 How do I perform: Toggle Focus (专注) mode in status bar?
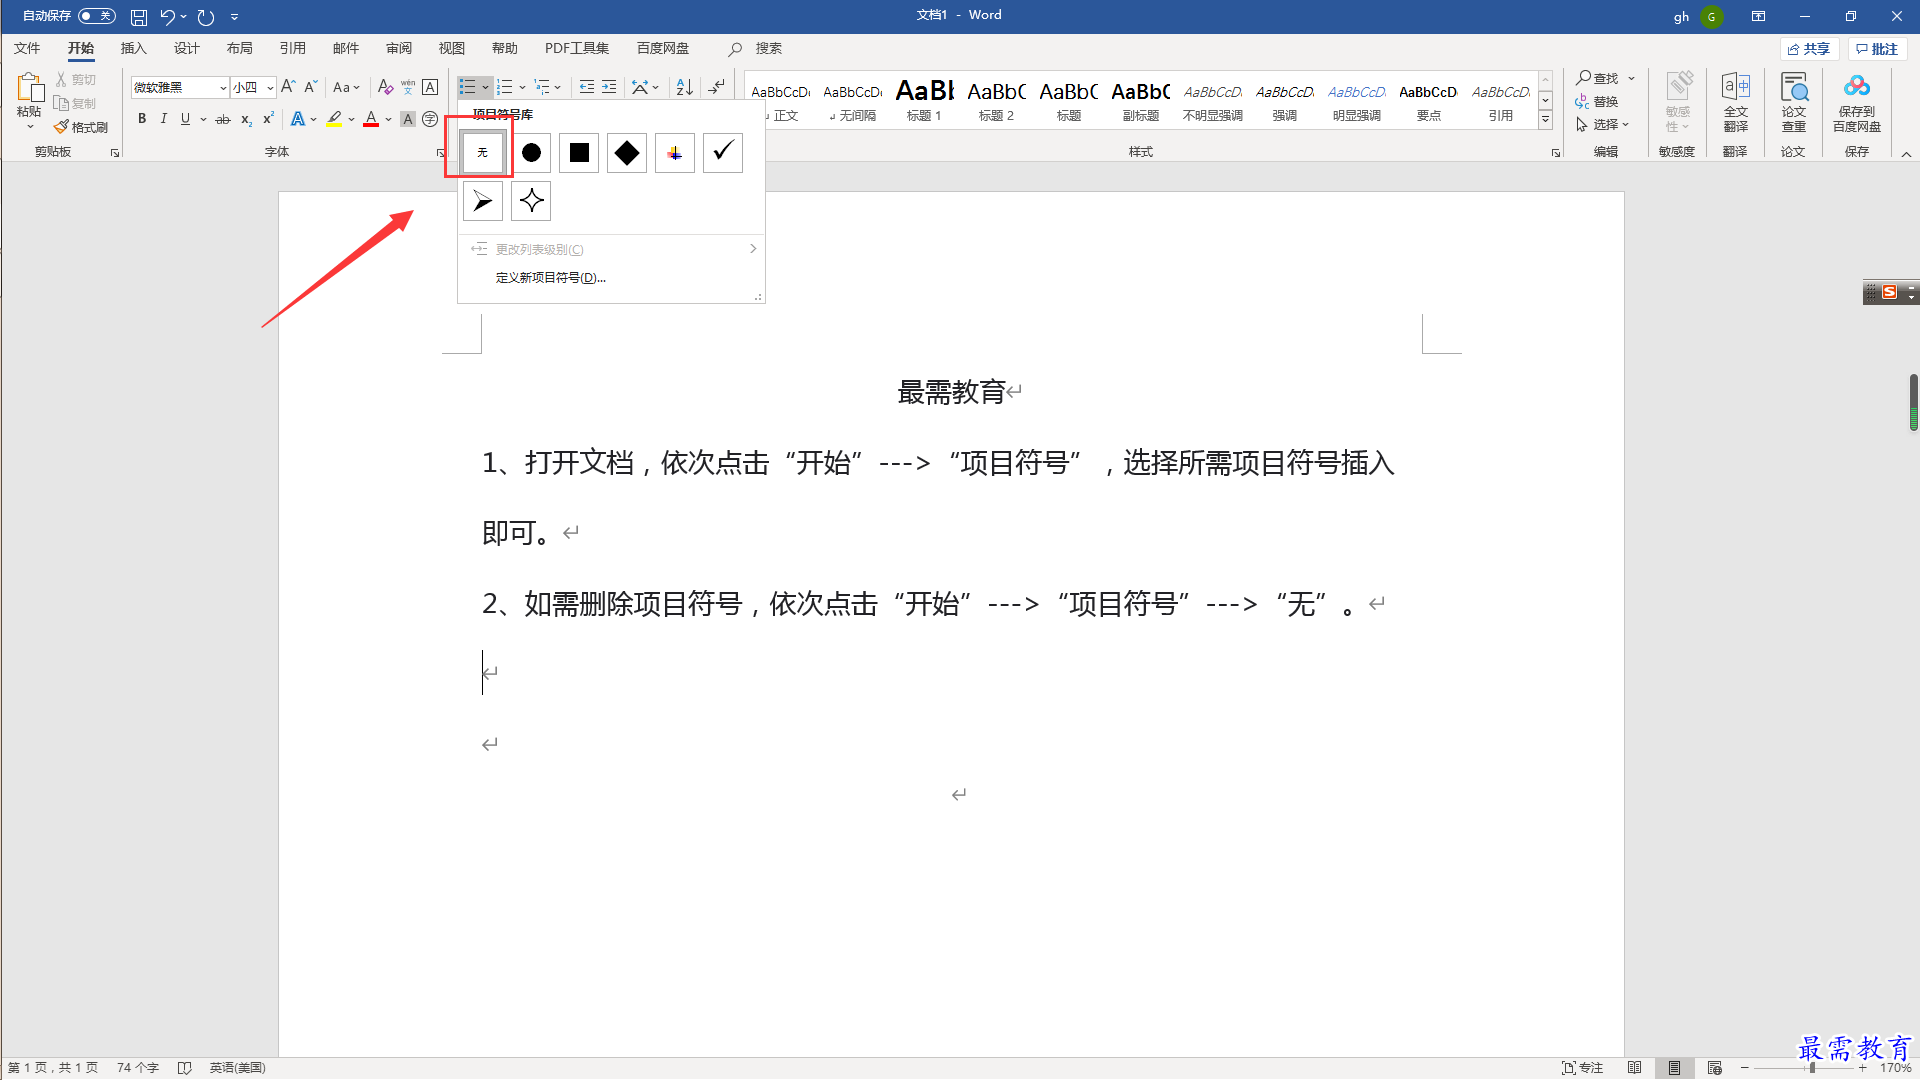pyautogui.click(x=1583, y=1068)
